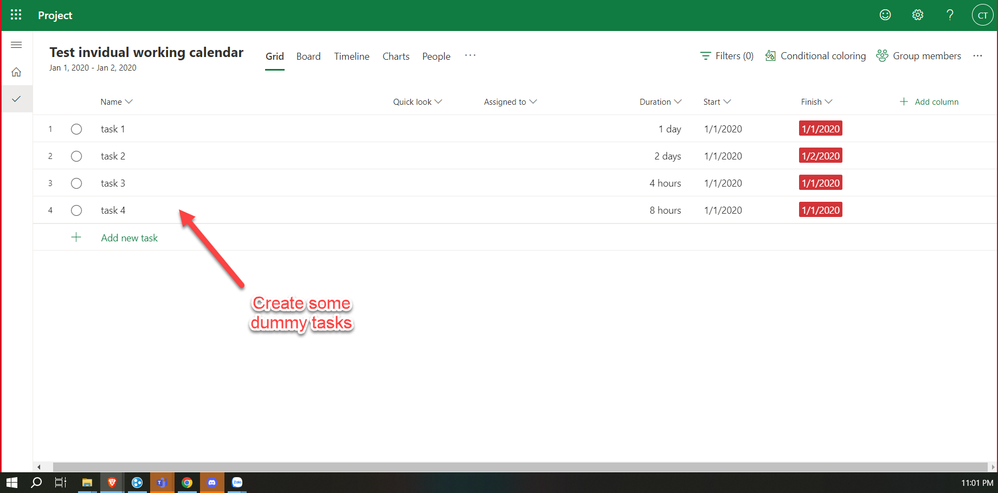
Task: Open the CT account avatar
Action: (983, 15)
